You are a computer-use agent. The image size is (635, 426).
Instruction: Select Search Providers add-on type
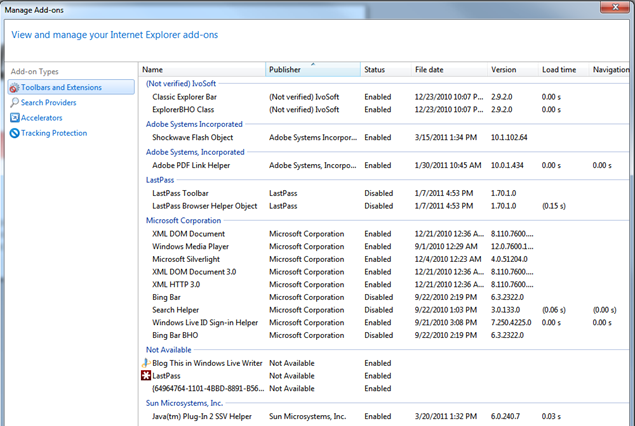(49, 103)
